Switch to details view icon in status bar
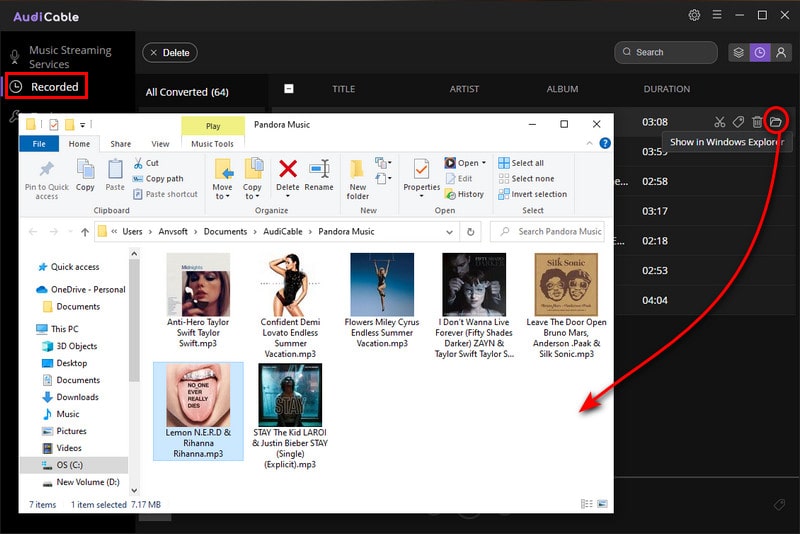The width and height of the screenshot is (800, 534). [x=587, y=504]
